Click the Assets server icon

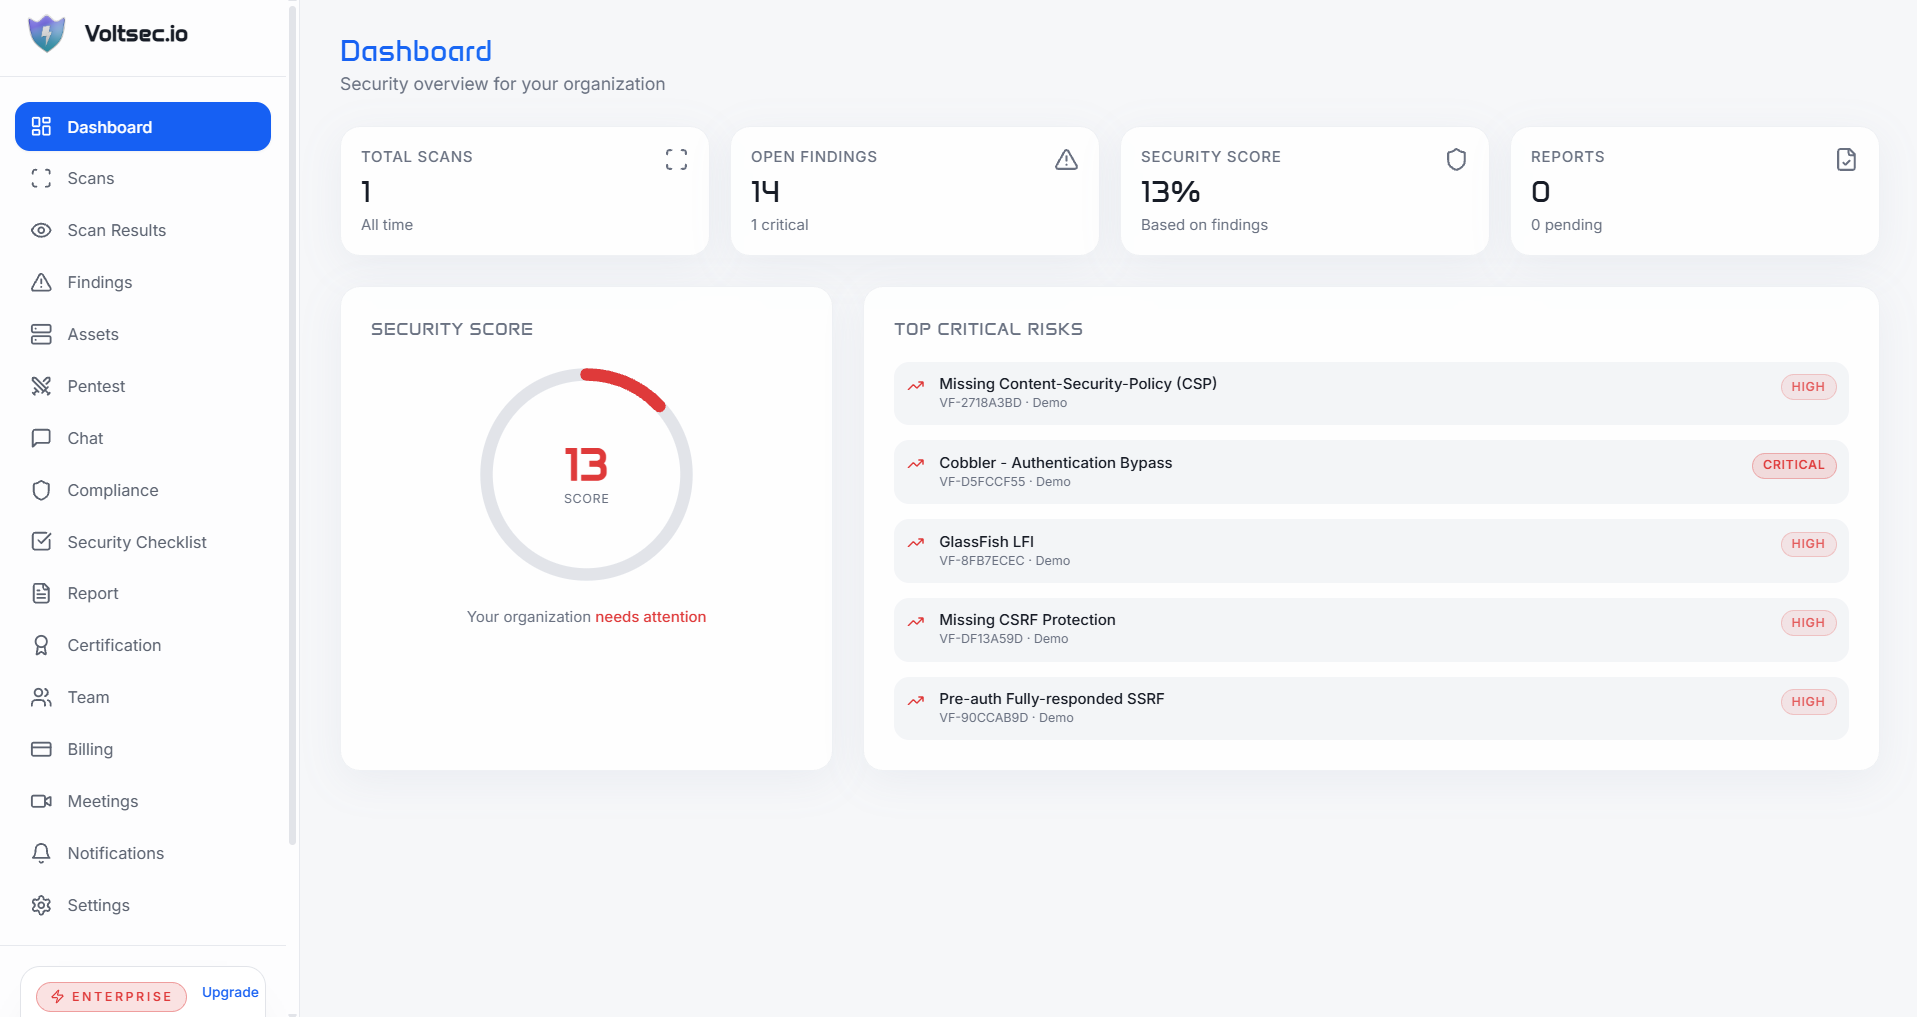pos(41,334)
